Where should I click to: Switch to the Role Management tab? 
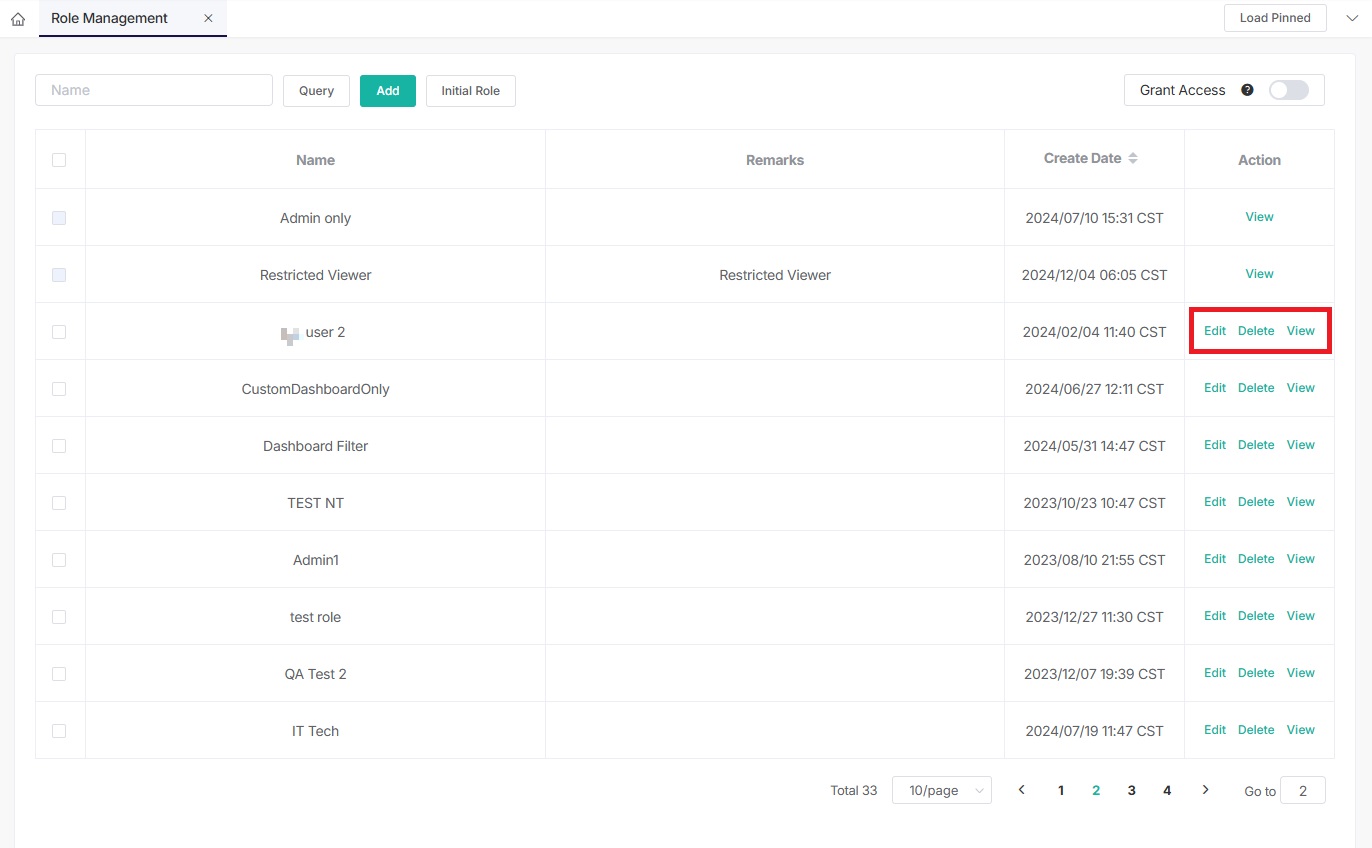point(110,18)
